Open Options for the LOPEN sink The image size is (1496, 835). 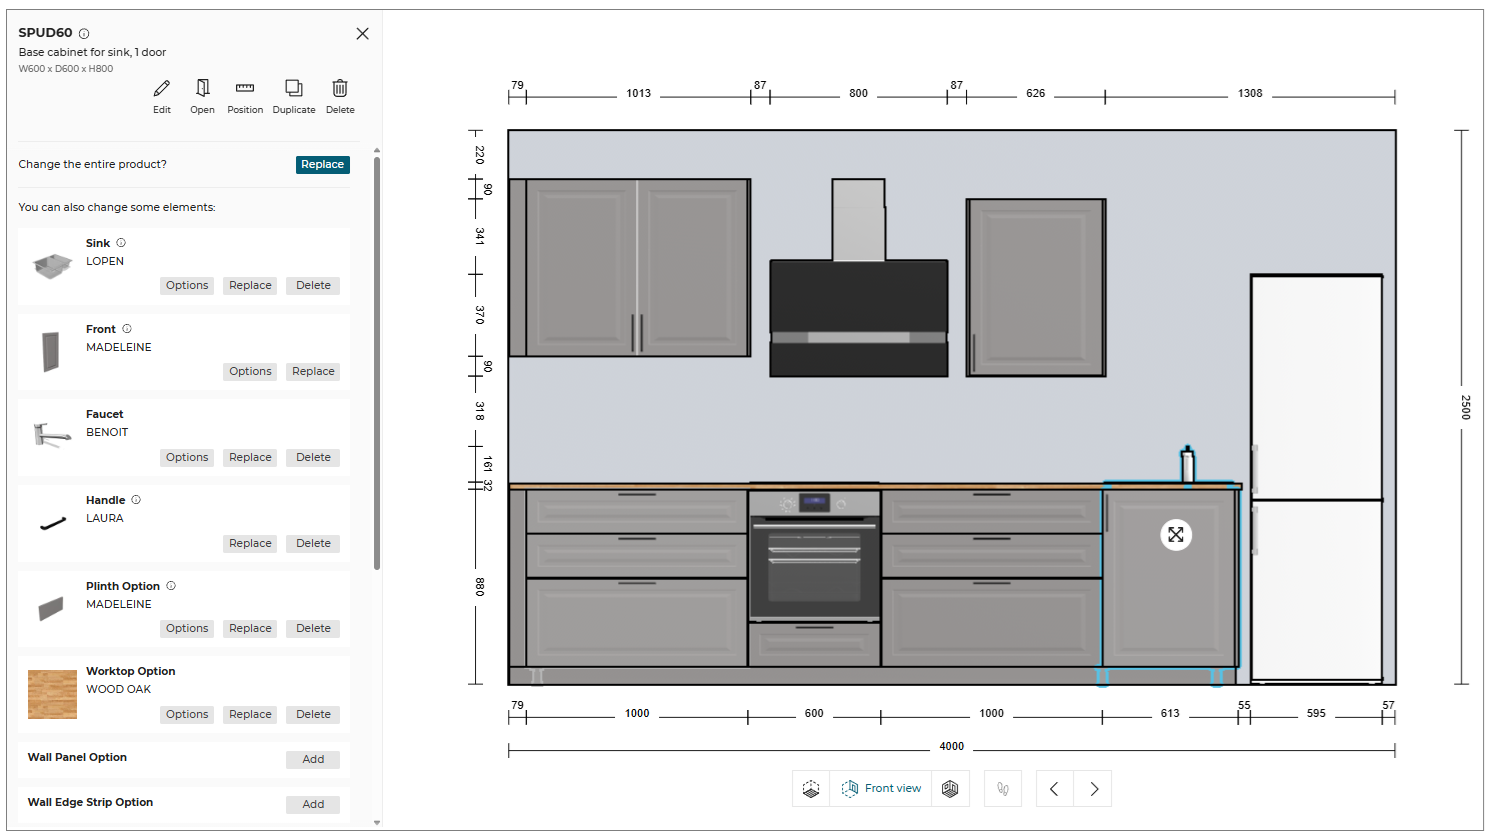coord(187,286)
